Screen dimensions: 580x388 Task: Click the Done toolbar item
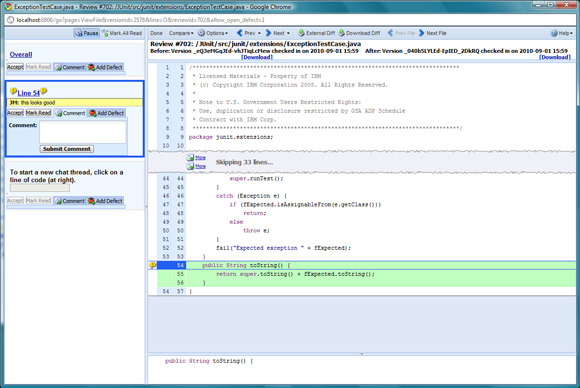156,33
